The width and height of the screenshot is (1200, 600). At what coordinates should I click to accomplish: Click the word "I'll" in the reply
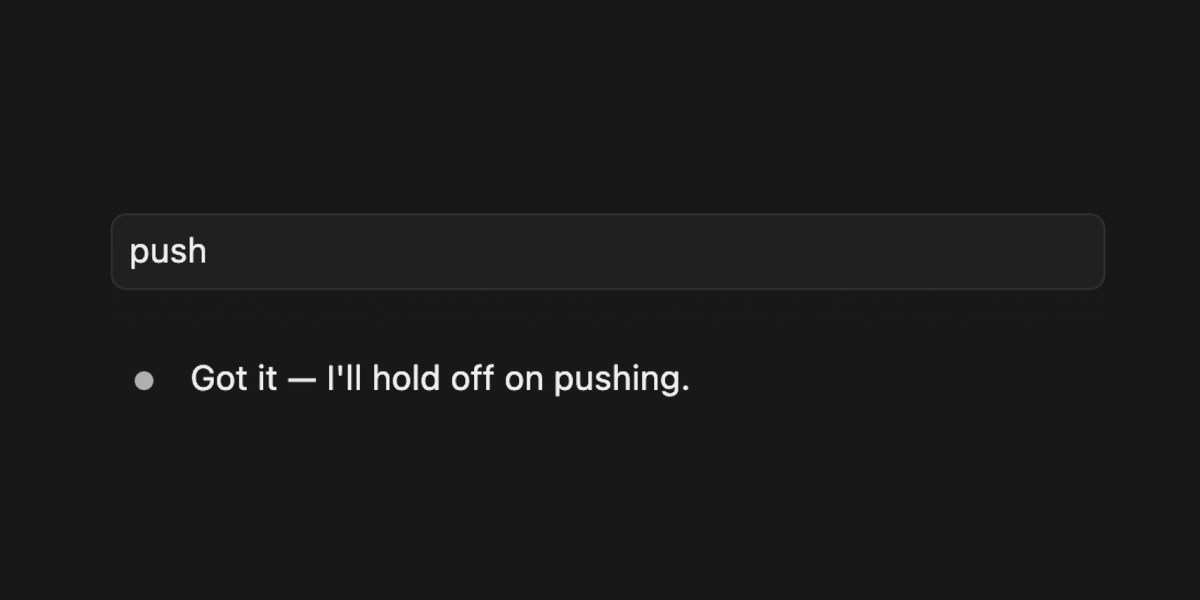pyautogui.click(x=345, y=379)
